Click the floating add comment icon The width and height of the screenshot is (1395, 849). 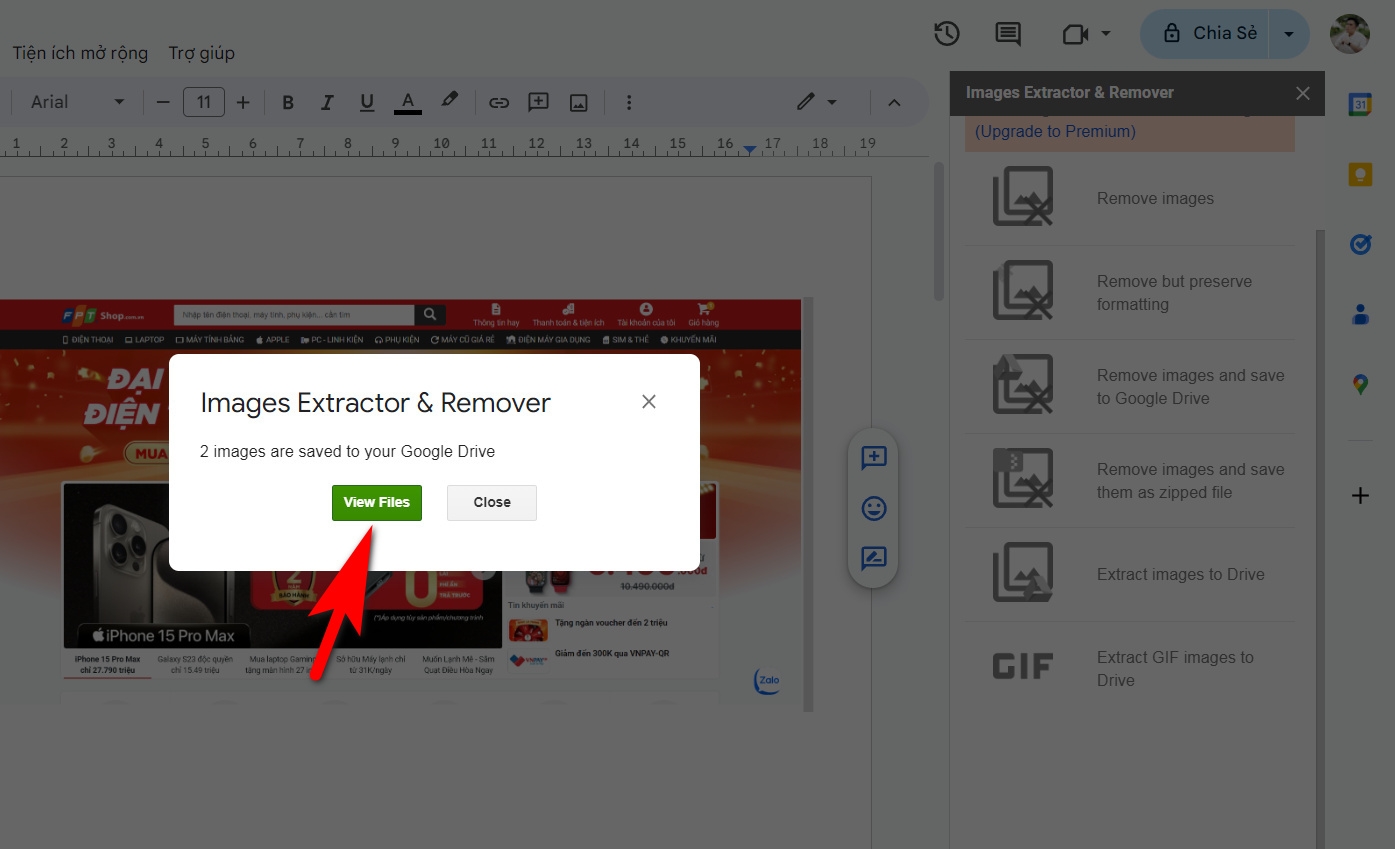873,458
